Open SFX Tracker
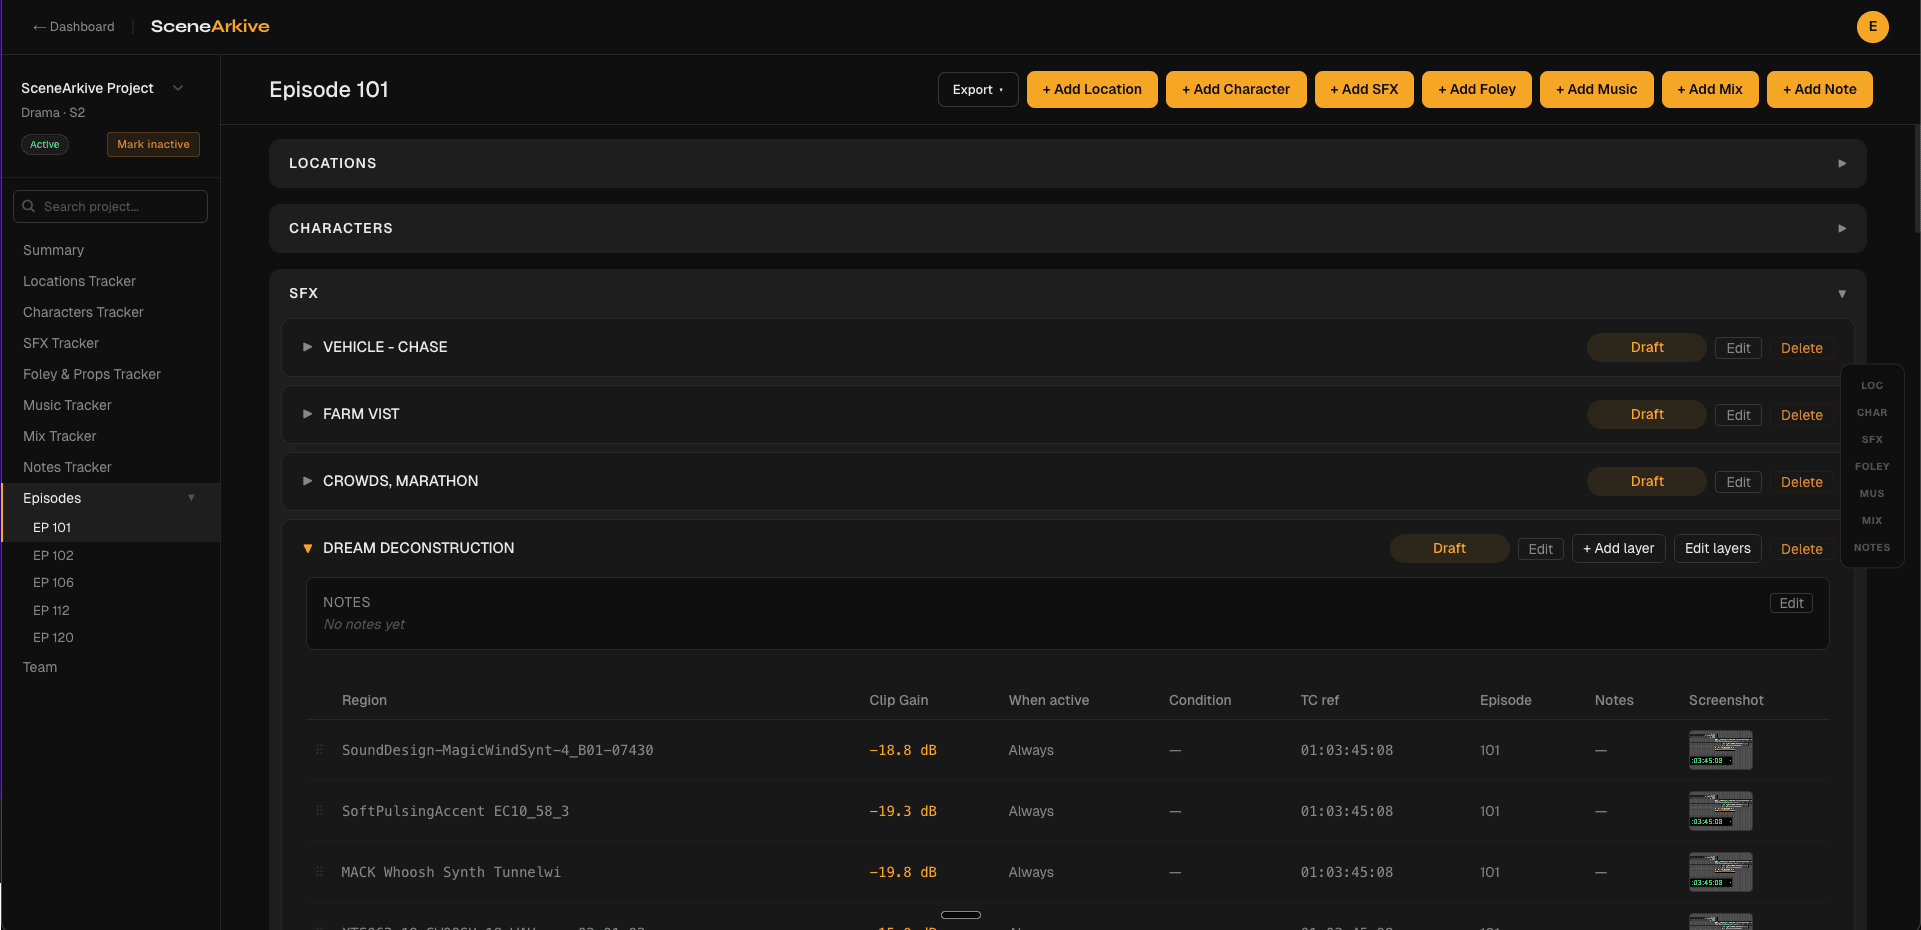 click(x=61, y=343)
